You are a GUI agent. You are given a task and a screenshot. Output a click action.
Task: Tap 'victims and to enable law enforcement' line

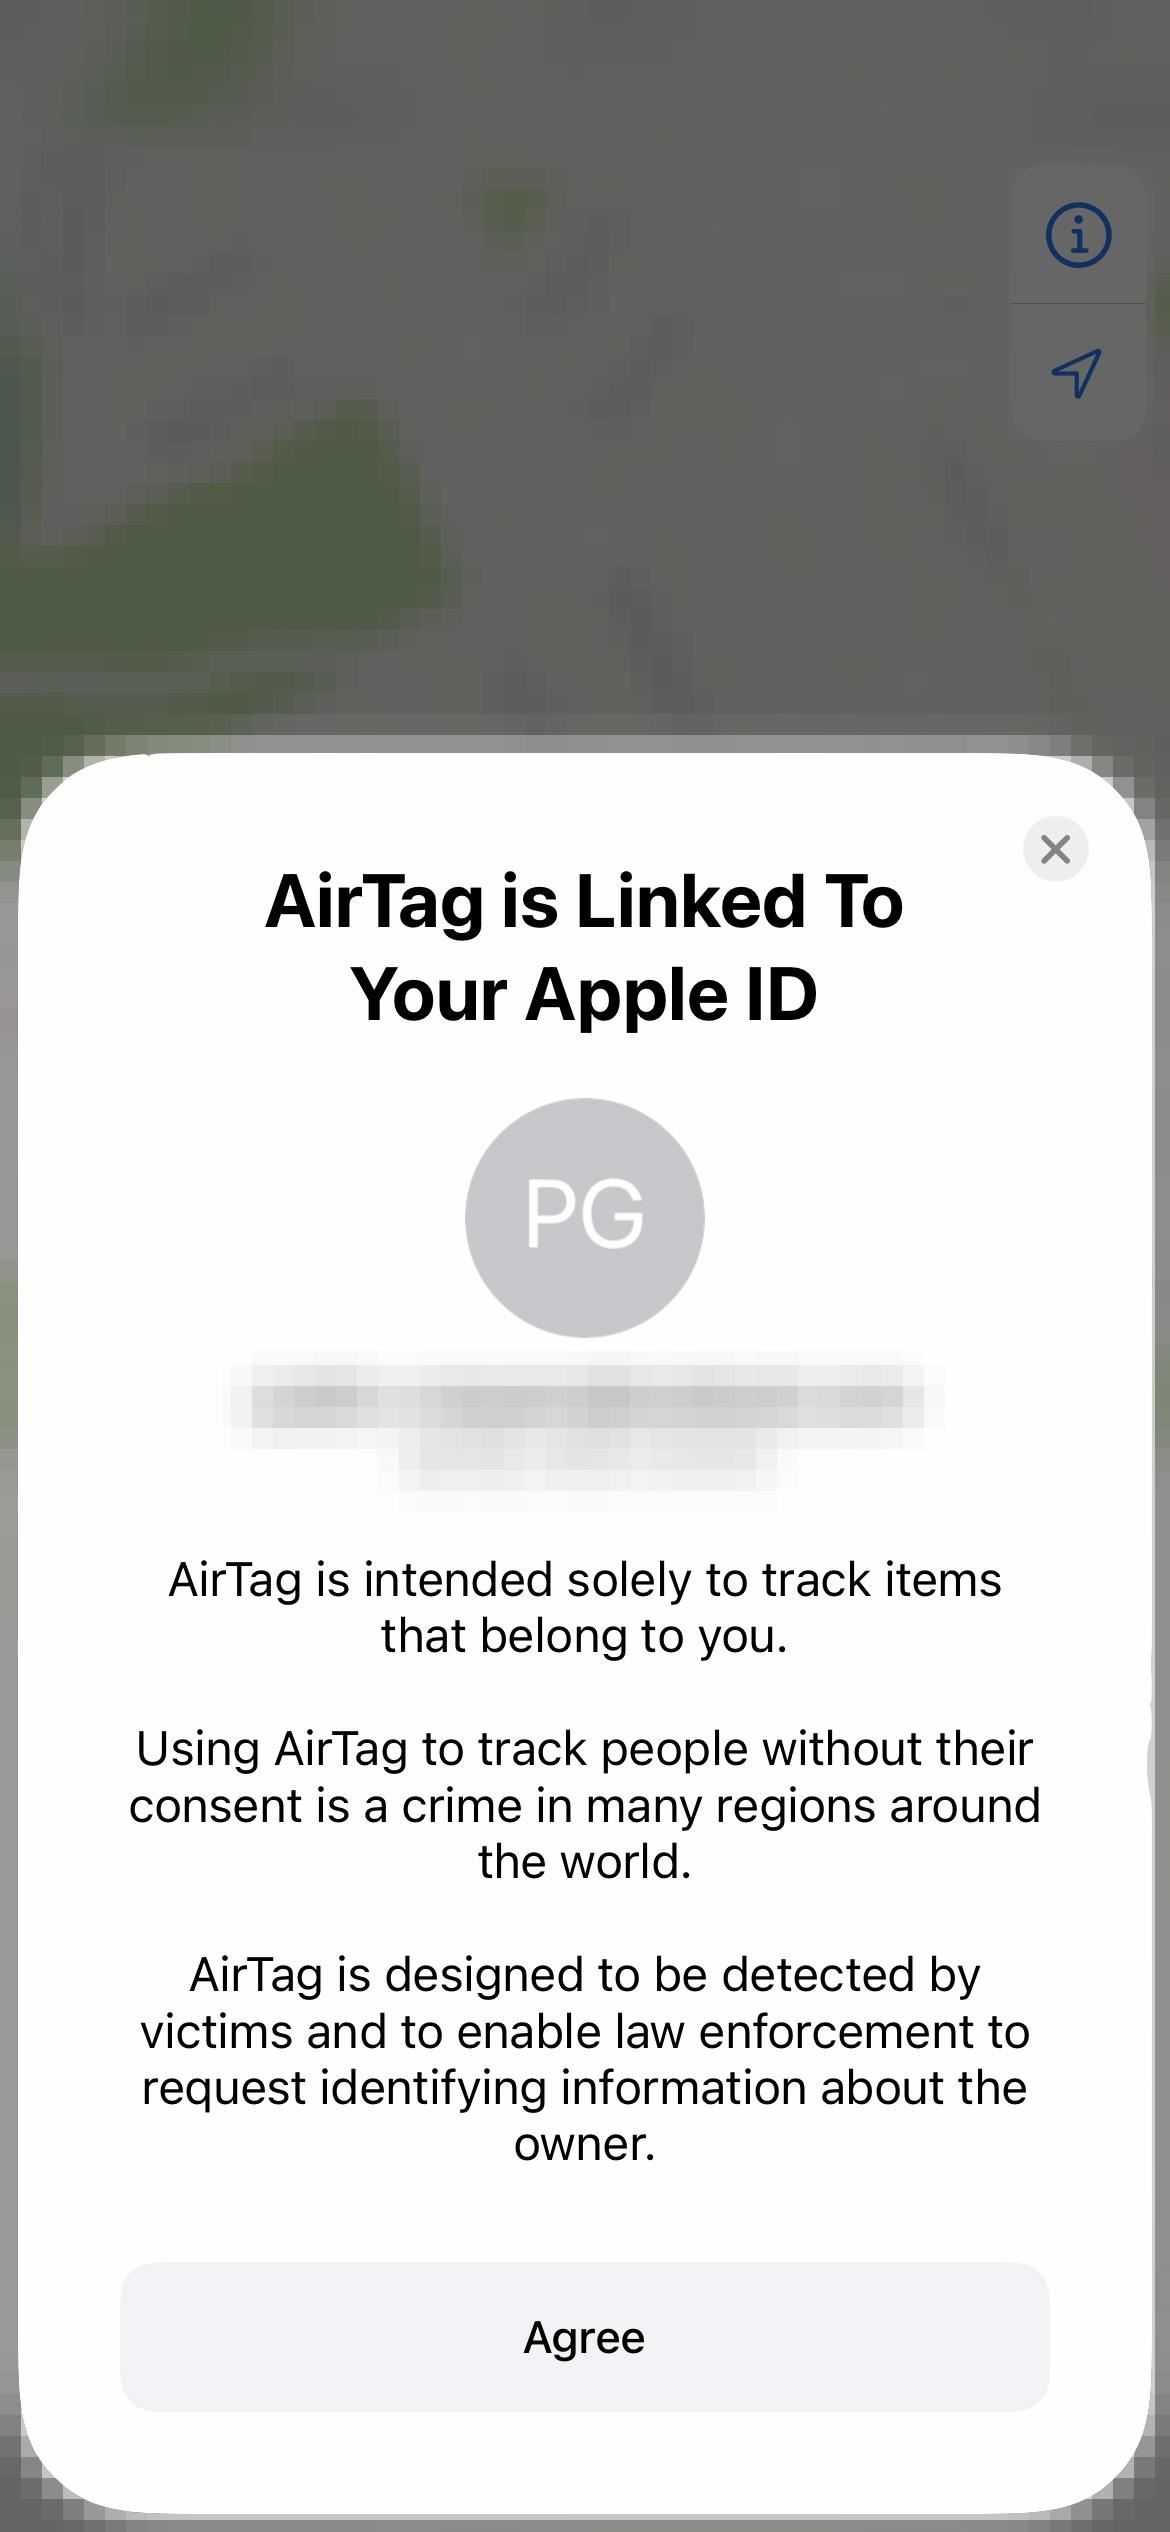pyautogui.click(x=585, y=2032)
